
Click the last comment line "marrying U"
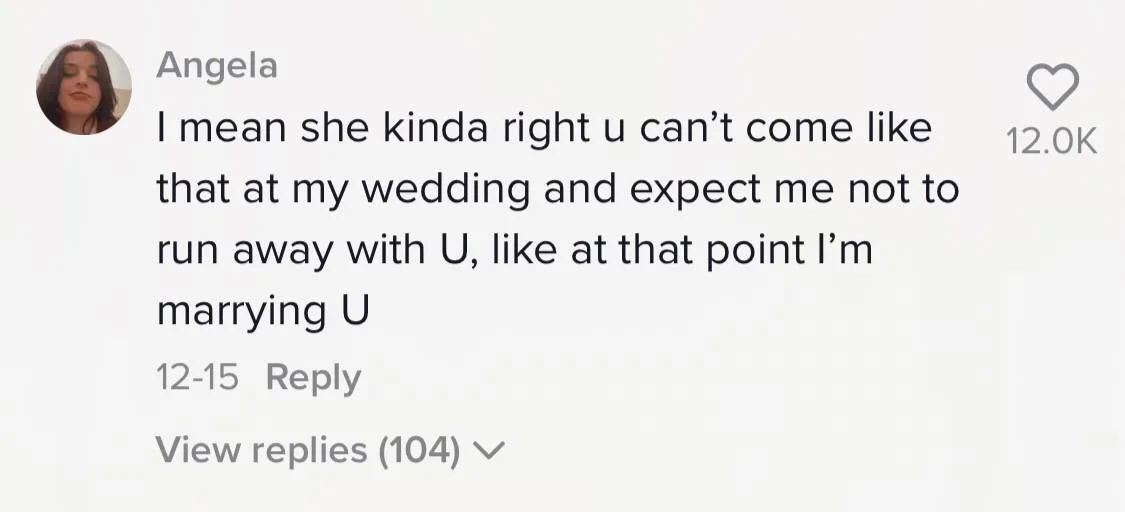[263, 311]
